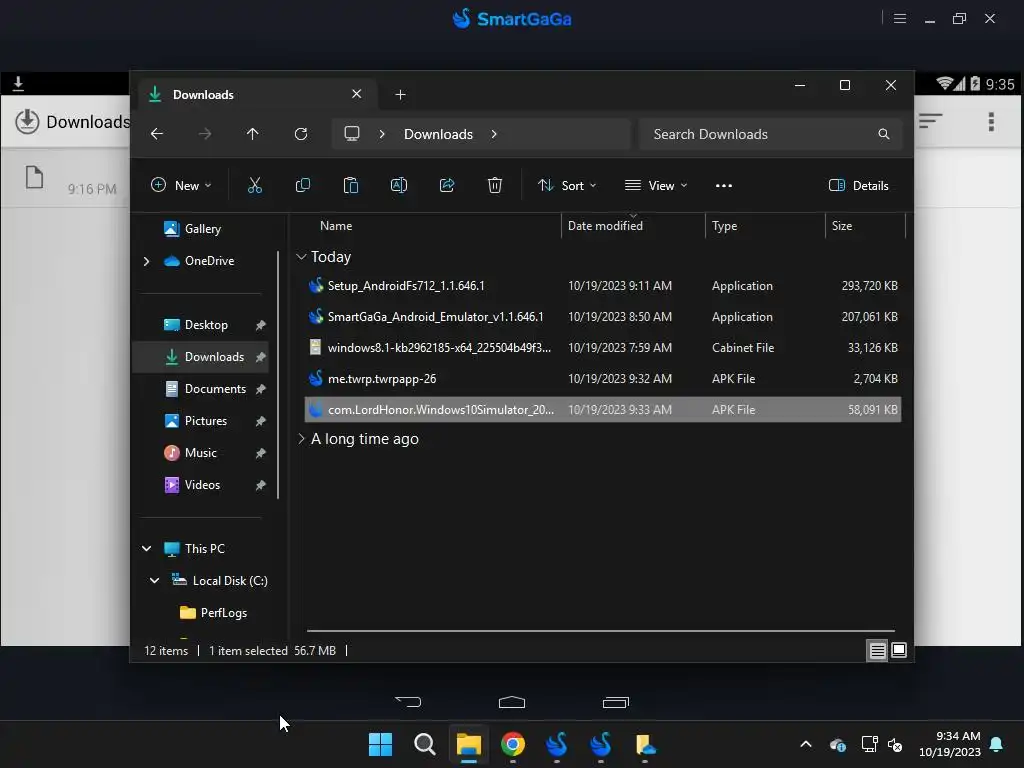Open SmartGaGa hamburger menu
Image resolution: width=1024 pixels, height=768 pixels.
[x=900, y=19]
